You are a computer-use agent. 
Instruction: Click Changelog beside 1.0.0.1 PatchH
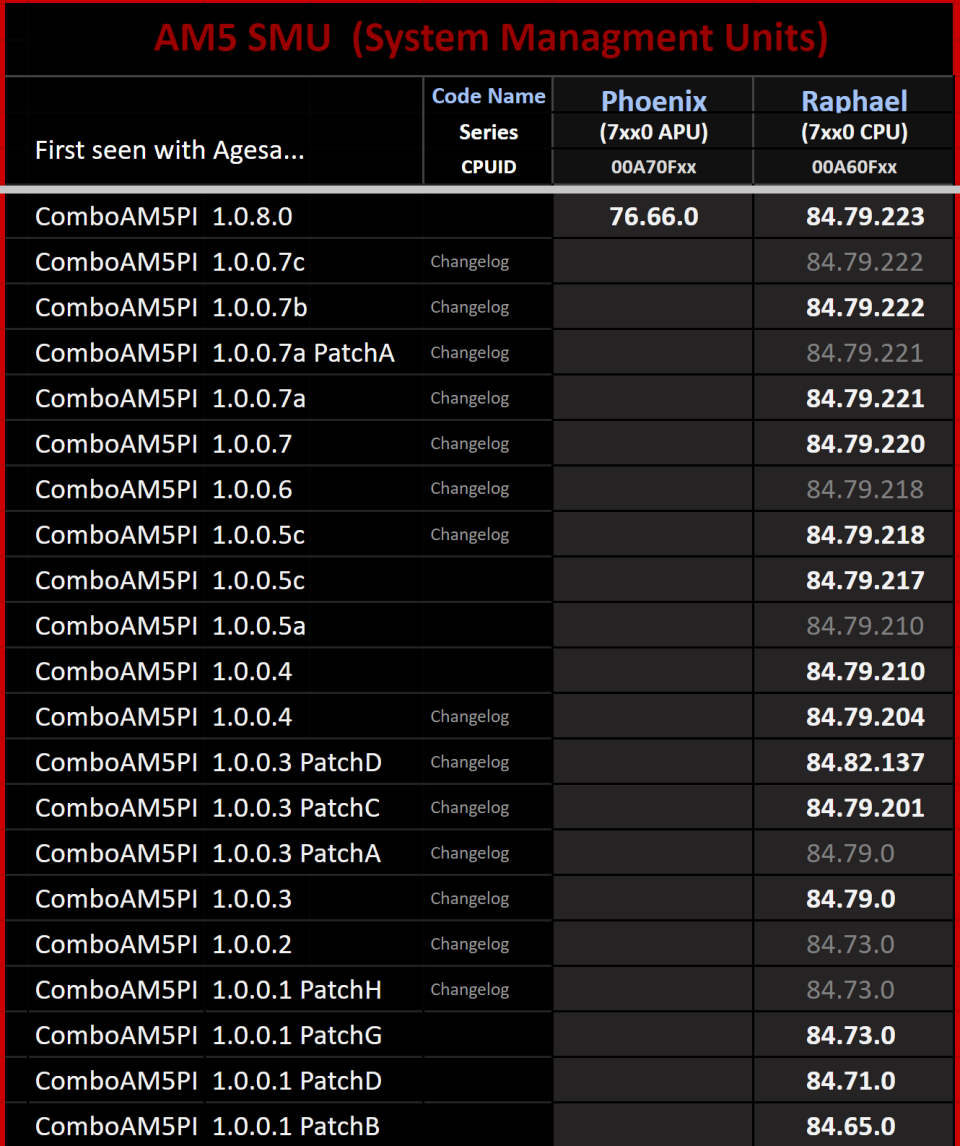point(469,989)
